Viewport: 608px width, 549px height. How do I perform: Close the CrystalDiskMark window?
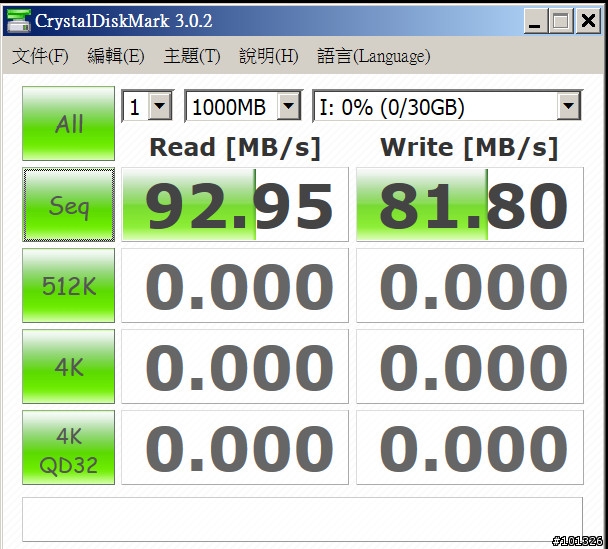tap(588, 21)
